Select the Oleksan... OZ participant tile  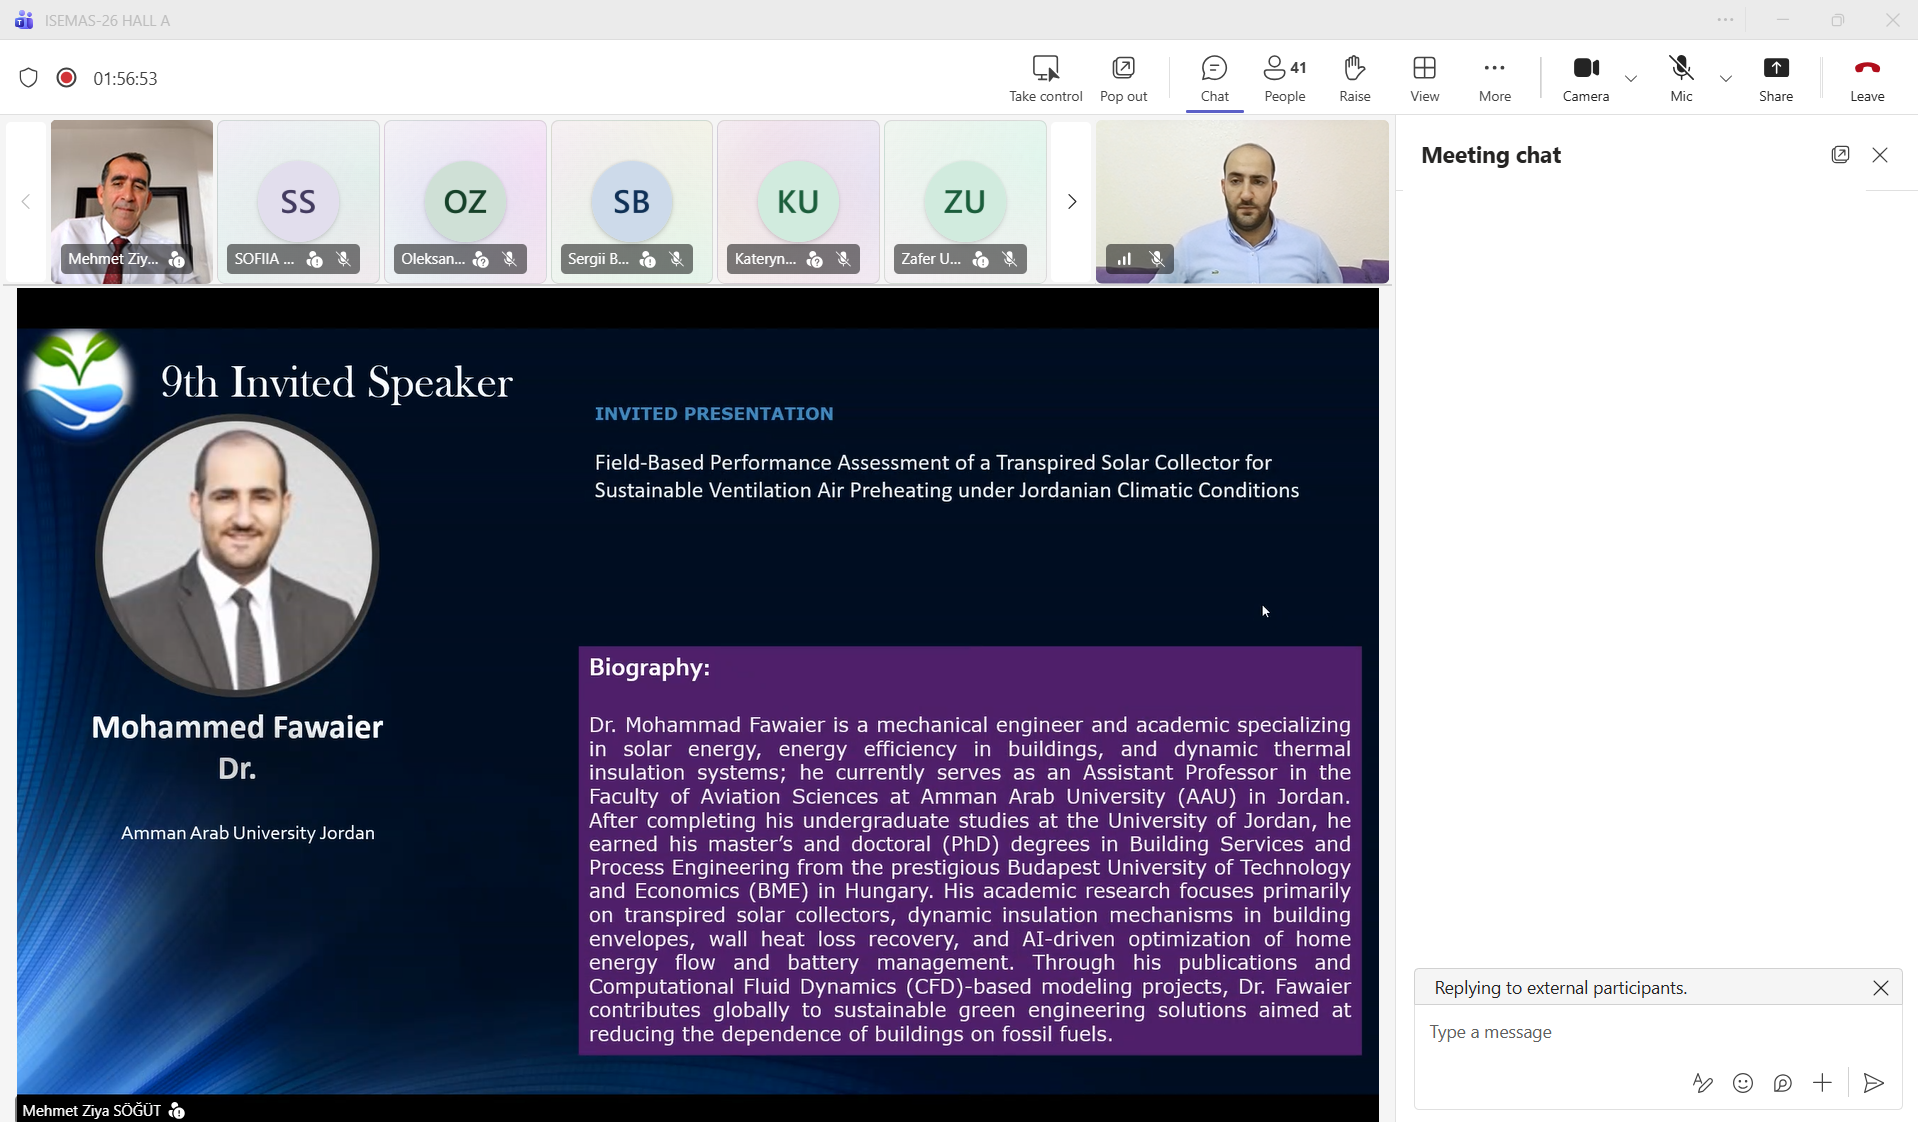[465, 202]
